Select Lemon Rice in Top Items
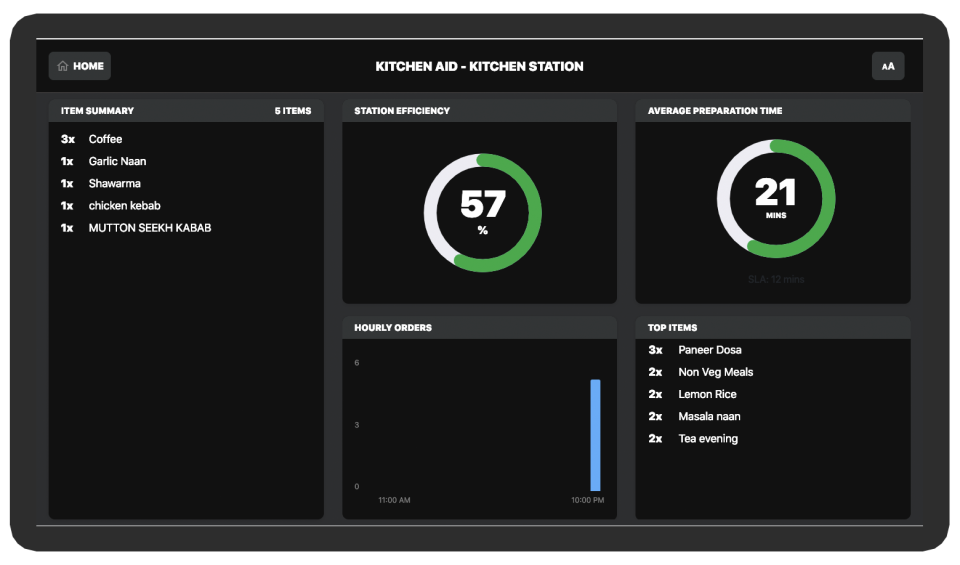 (x=773, y=394)
